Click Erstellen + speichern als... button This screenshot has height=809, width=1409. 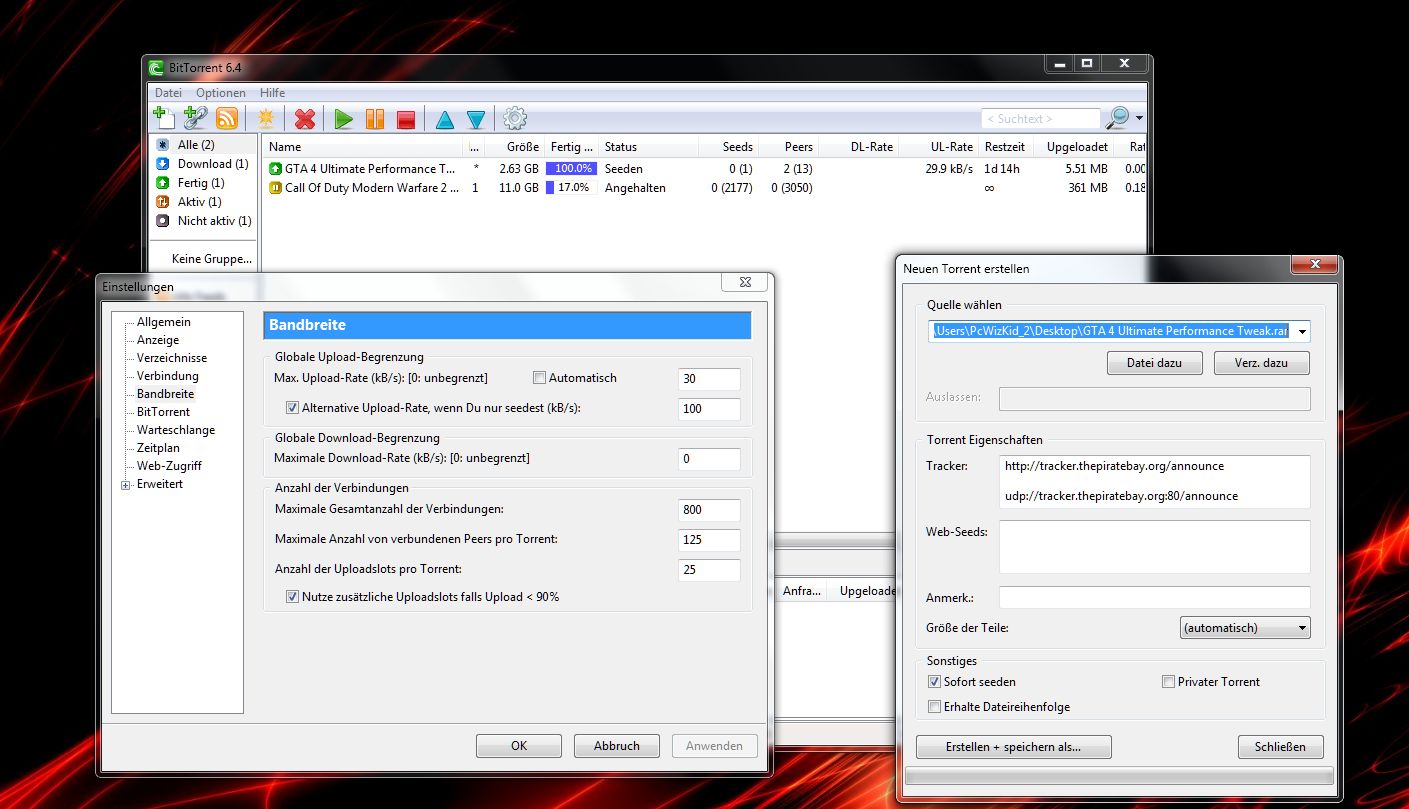coord(1014,747)
